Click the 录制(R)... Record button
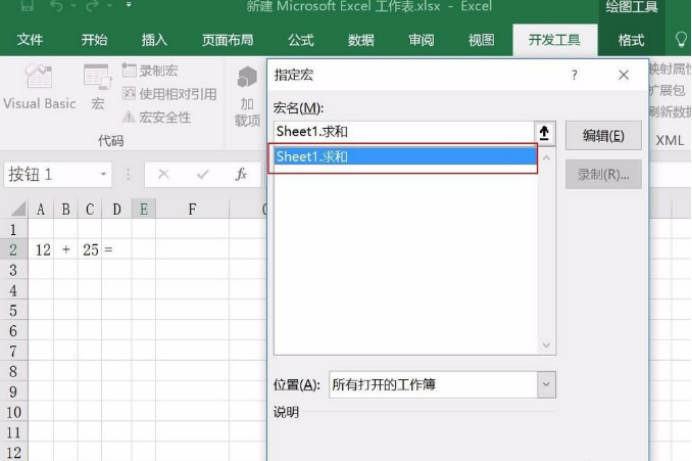Screen dimensions: 692x461 click(x=603, y=175)
